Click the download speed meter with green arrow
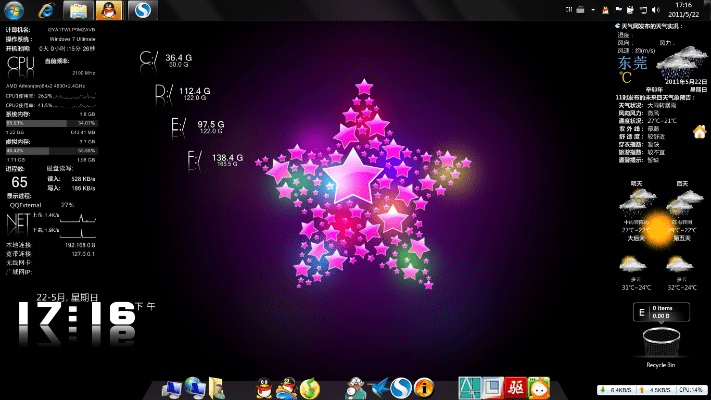Image resolution: width=711 pixels, height=400 pixels. pyautogui.click(x=618, y=390)
